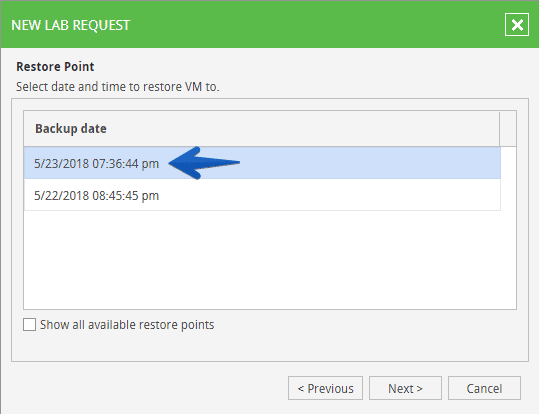Close the New Lab Request dialog
The width and height of the screenshot is (539, 414).
517,25
